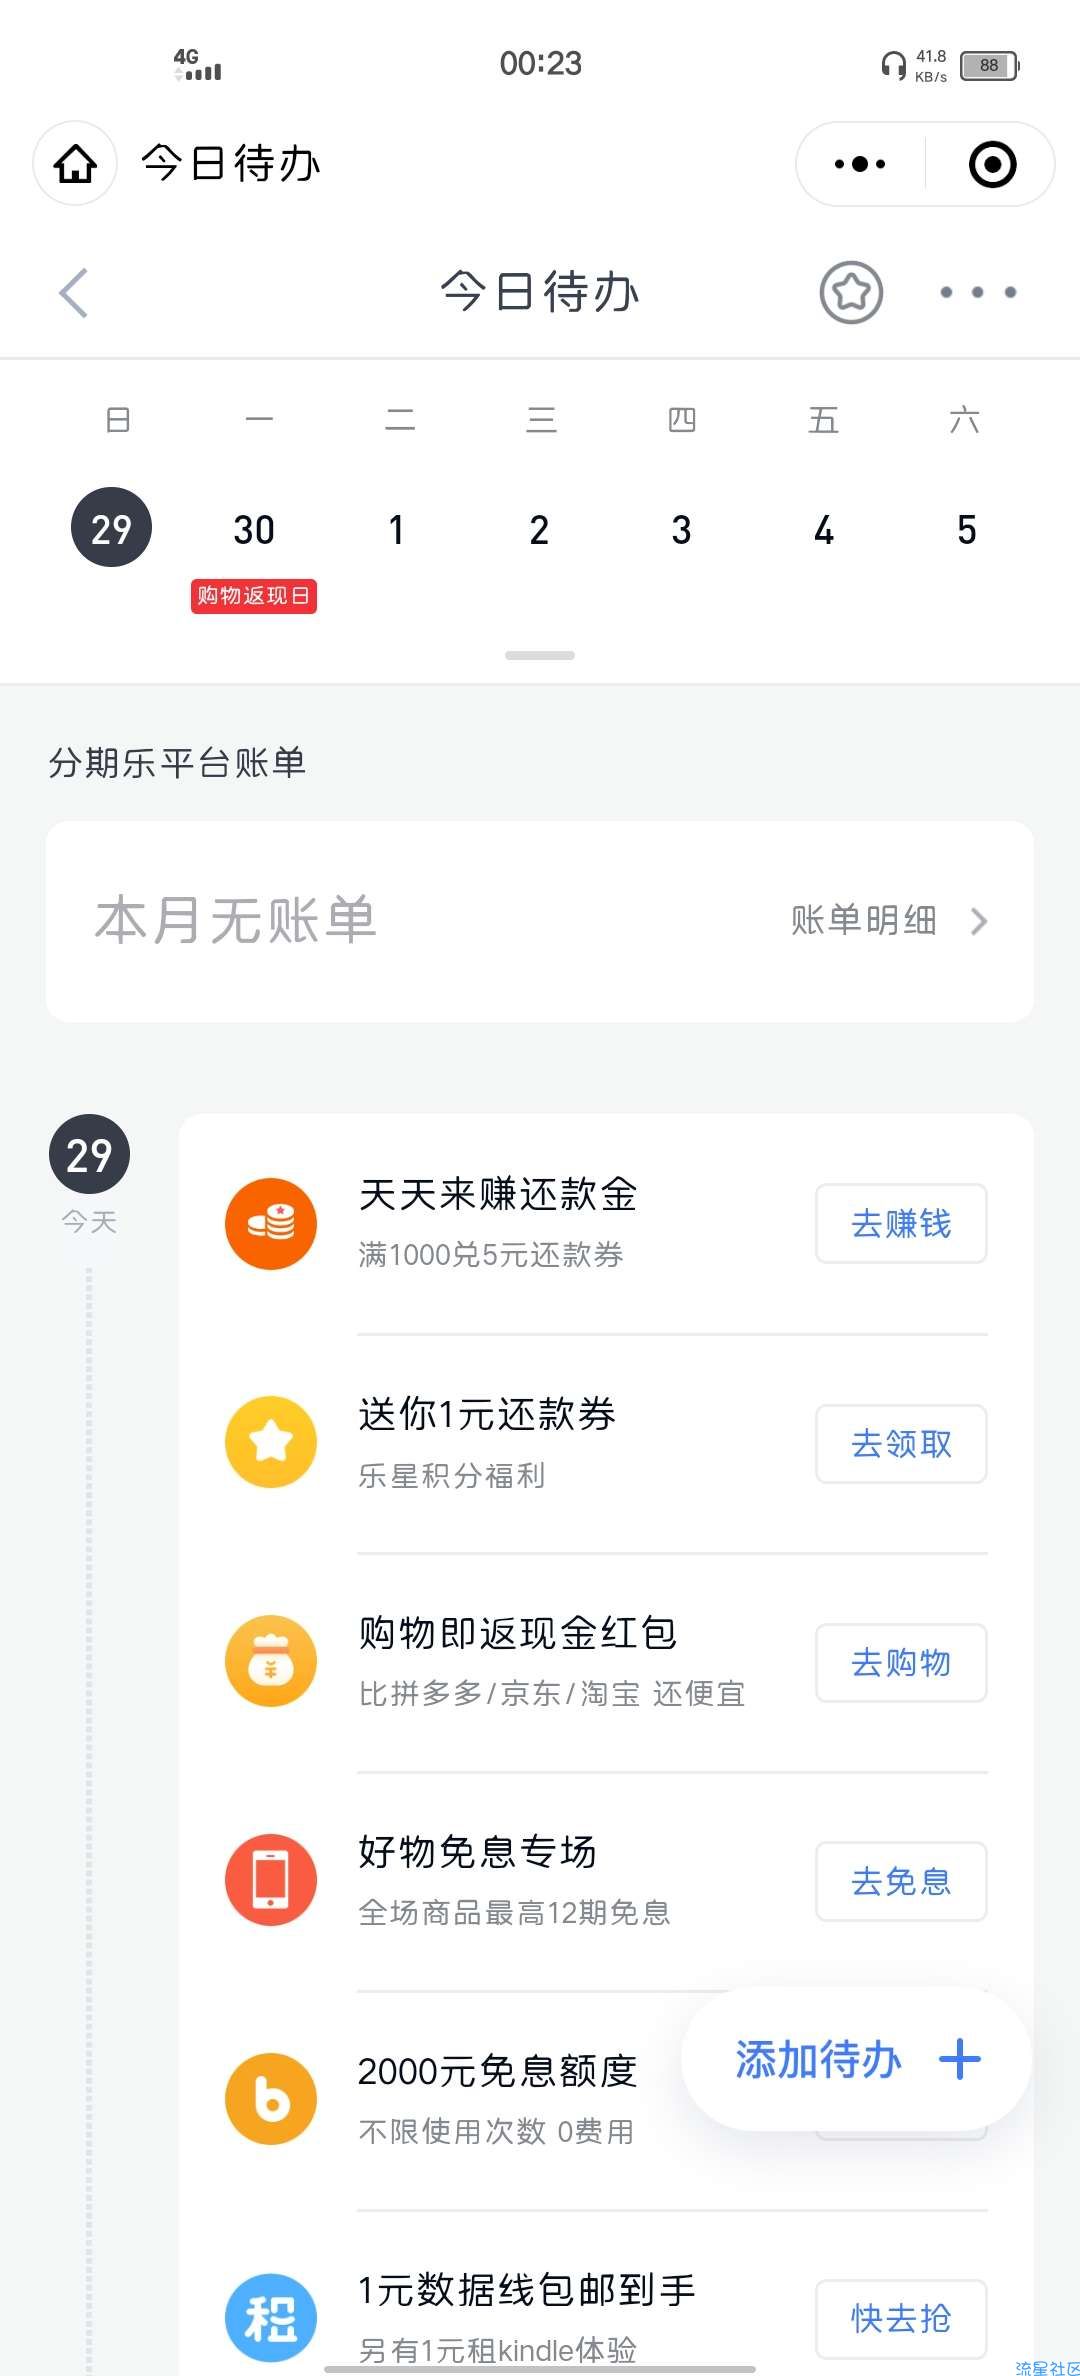
Task: Open the gray three-dot more options
Action: pyautogui.click(x=978, y=292)
